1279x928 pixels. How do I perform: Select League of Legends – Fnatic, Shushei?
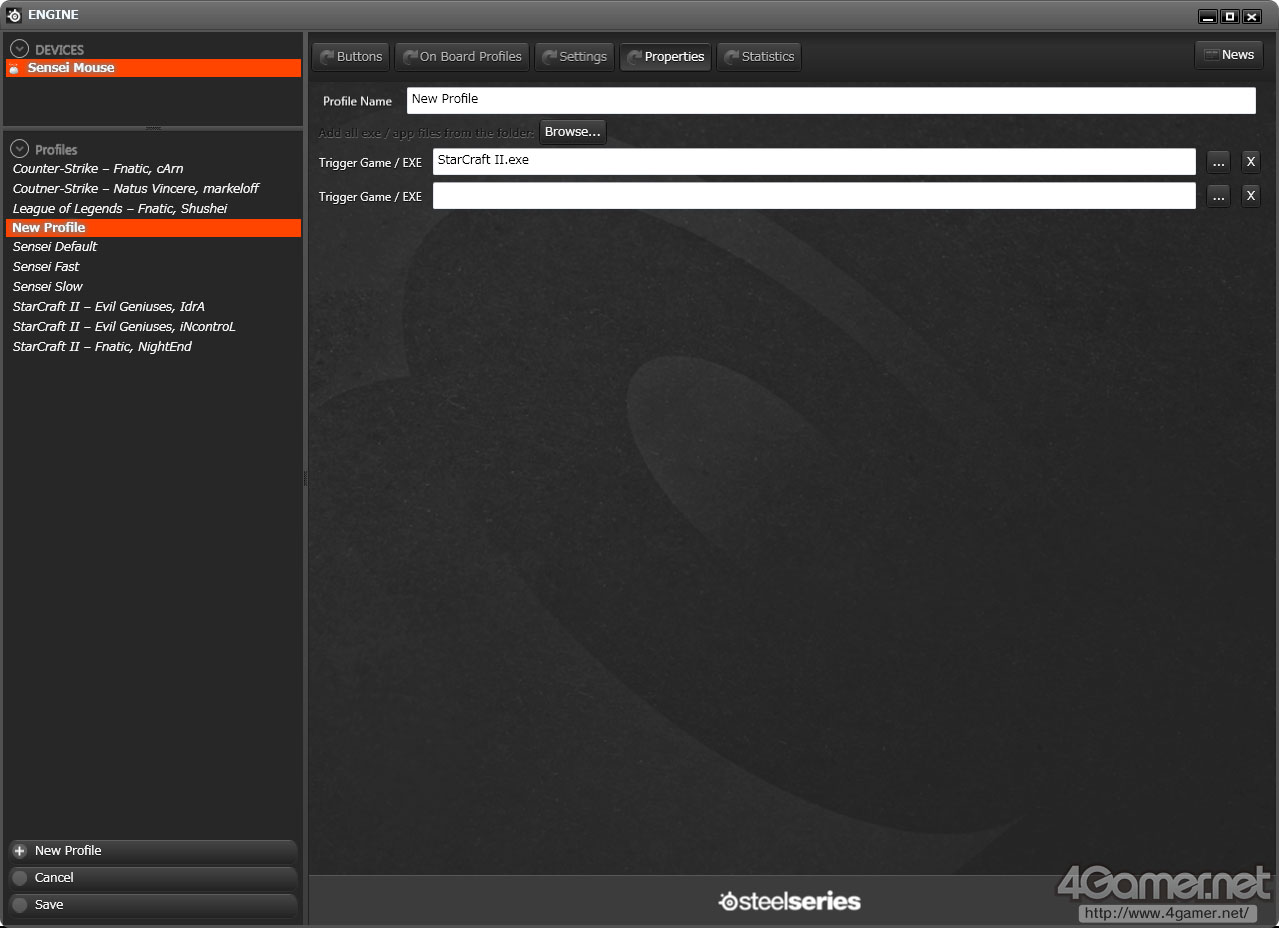[120, 209]
